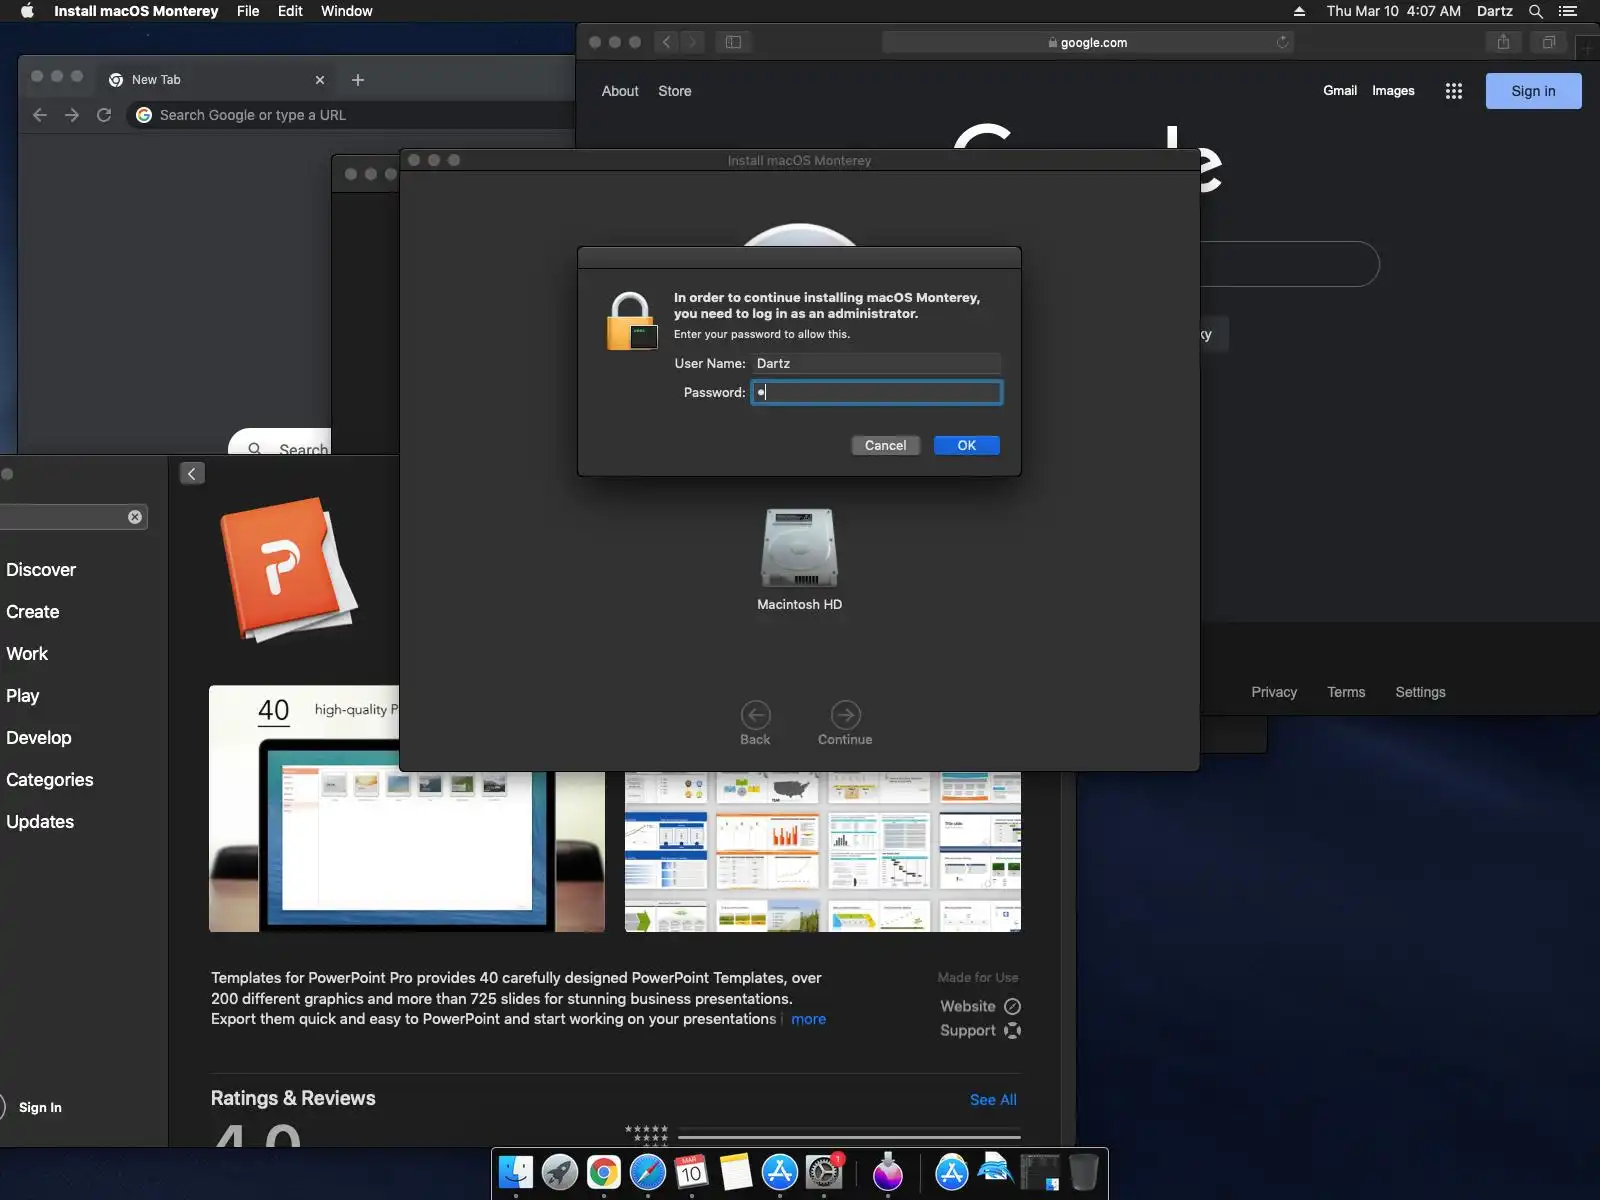Open the Images link on Google
Image resolution: width=1600 pixels, height=1200 pixels.
click(x=1393, y=91)
